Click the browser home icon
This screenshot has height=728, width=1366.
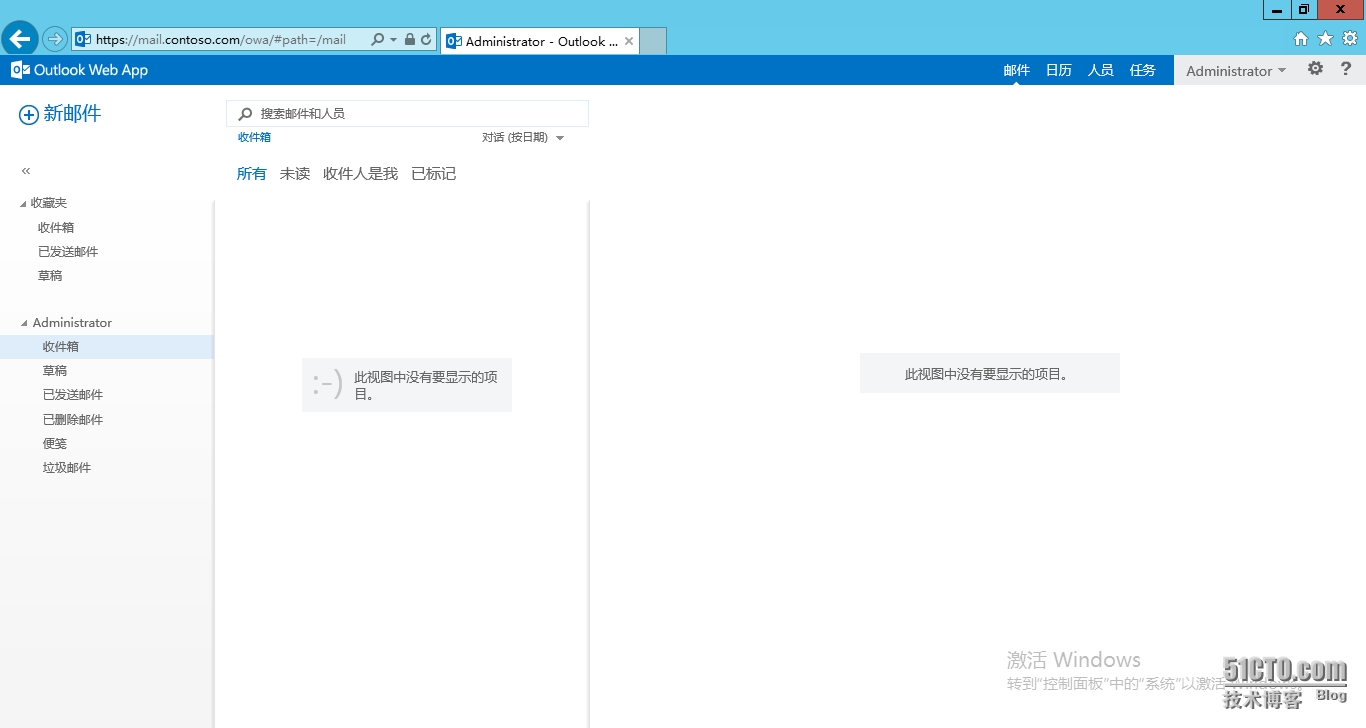(1300, 39)
